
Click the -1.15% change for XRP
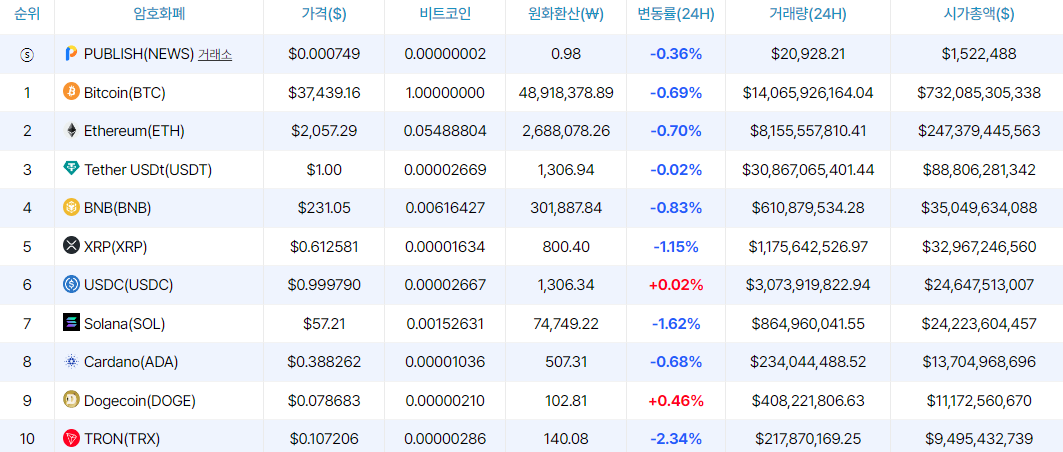pyautogui.click(x=676, y=247)
